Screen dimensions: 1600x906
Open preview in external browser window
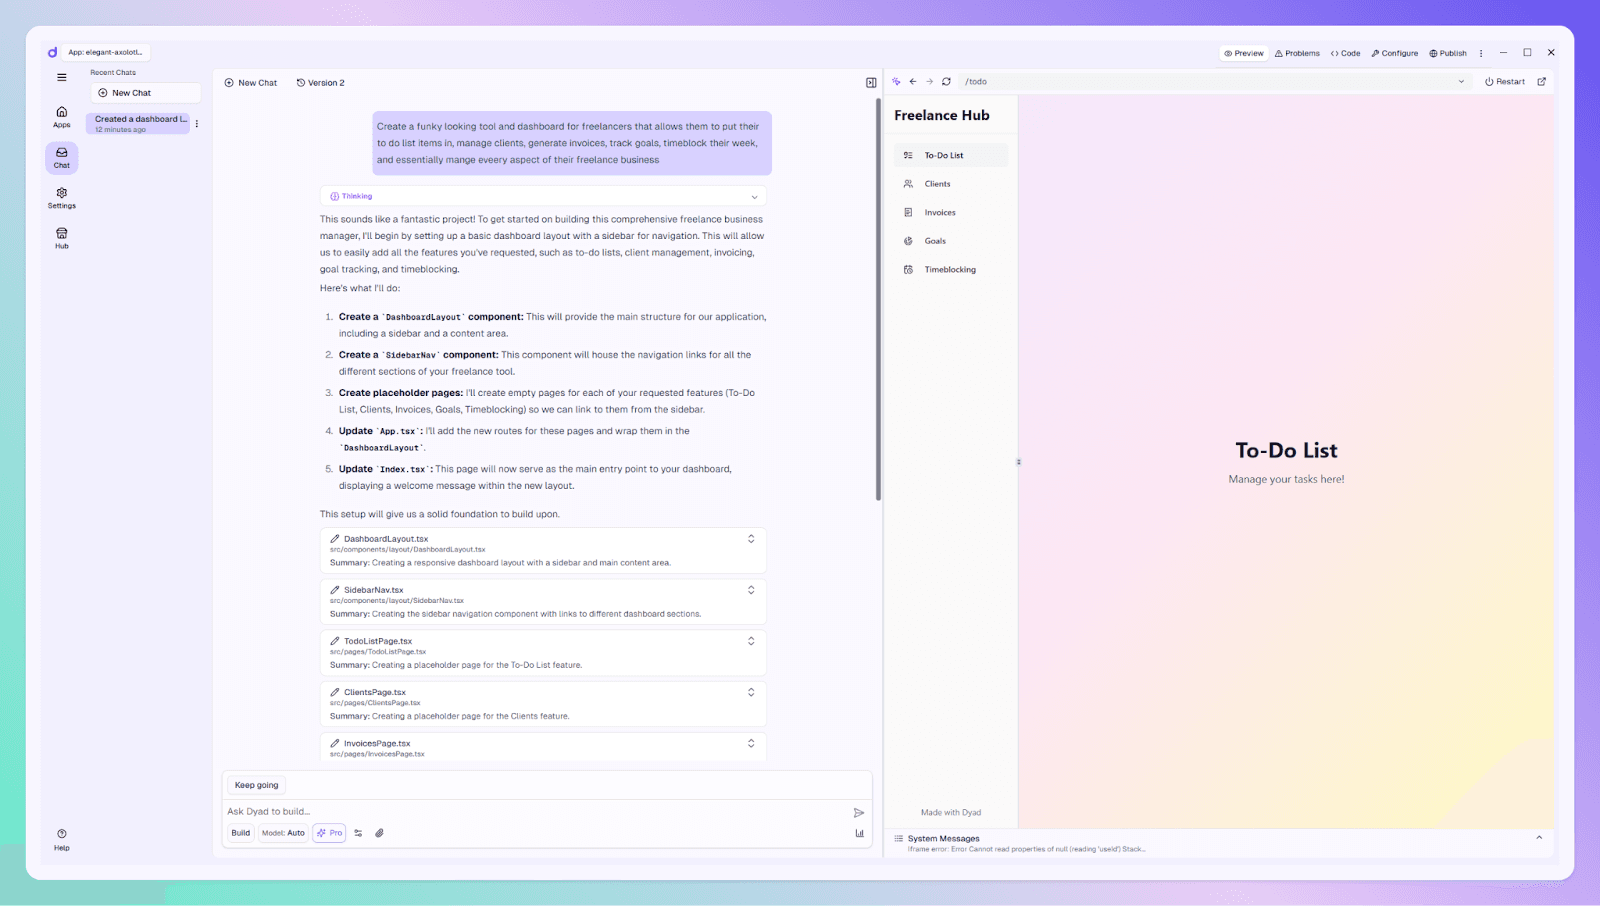point(1541,81)
